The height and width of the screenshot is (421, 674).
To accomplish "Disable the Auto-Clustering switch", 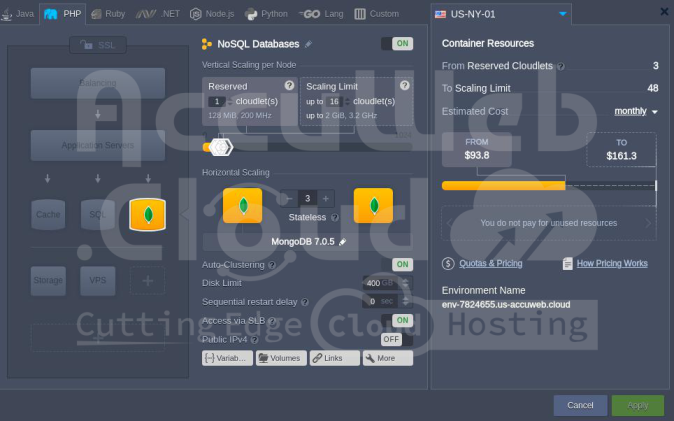I will pyautogui.click(x=401, y=264).
